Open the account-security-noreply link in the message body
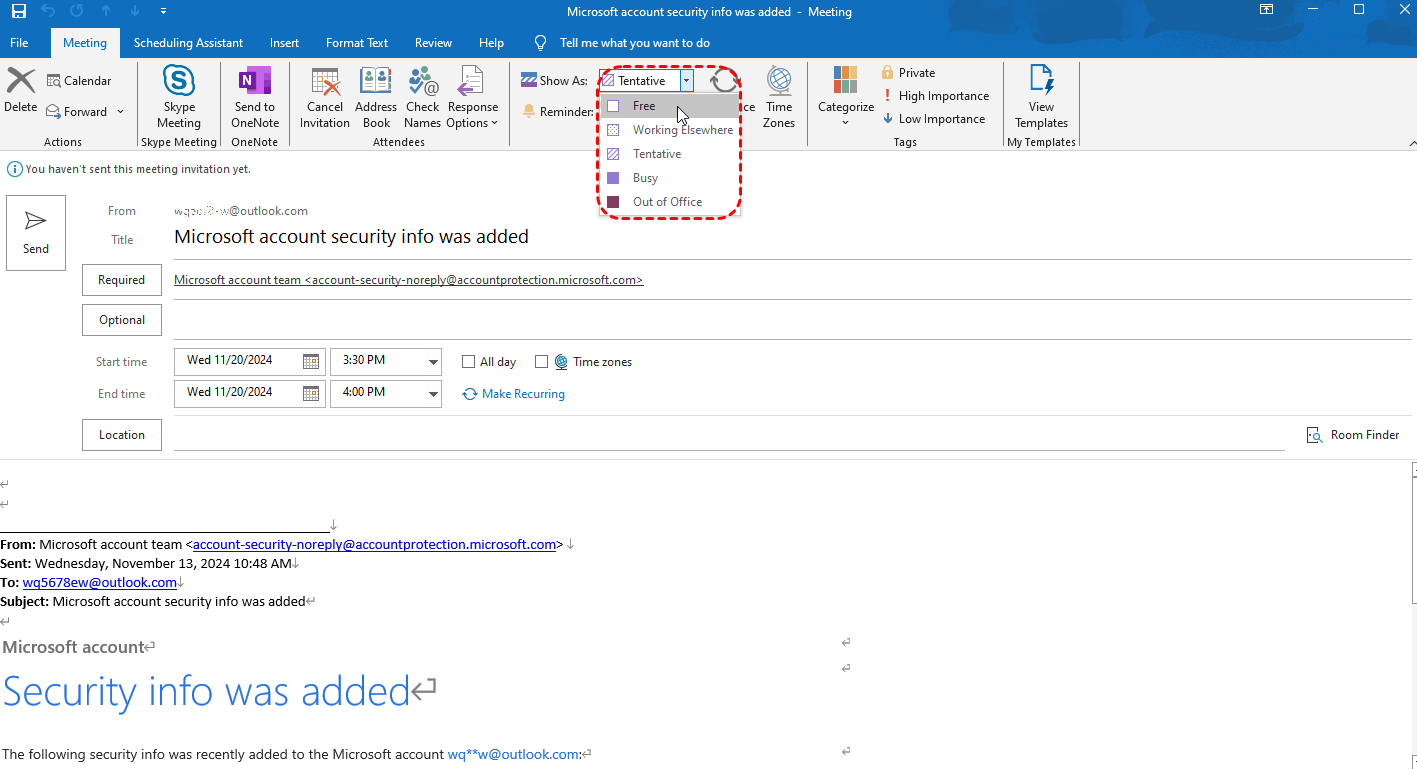This screenshot has width=1417, height=769. tap(374, 545)
